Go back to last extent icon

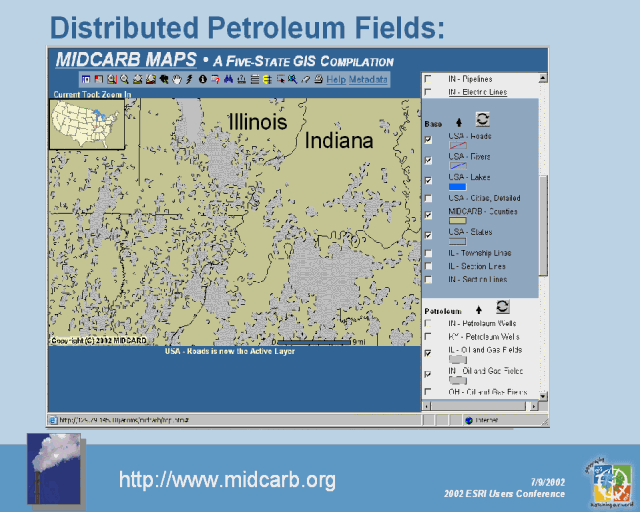pyautogui.click(x=164, y=79)
